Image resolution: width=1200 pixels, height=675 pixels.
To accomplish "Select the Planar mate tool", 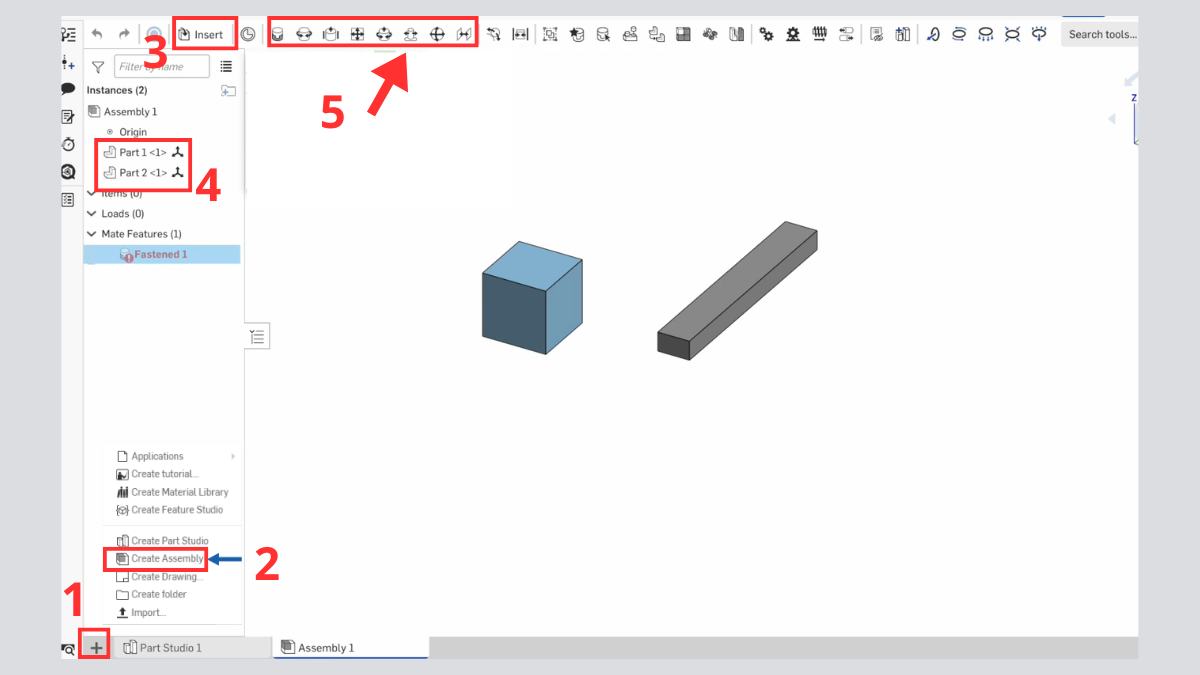I will [x=357, y=34].
